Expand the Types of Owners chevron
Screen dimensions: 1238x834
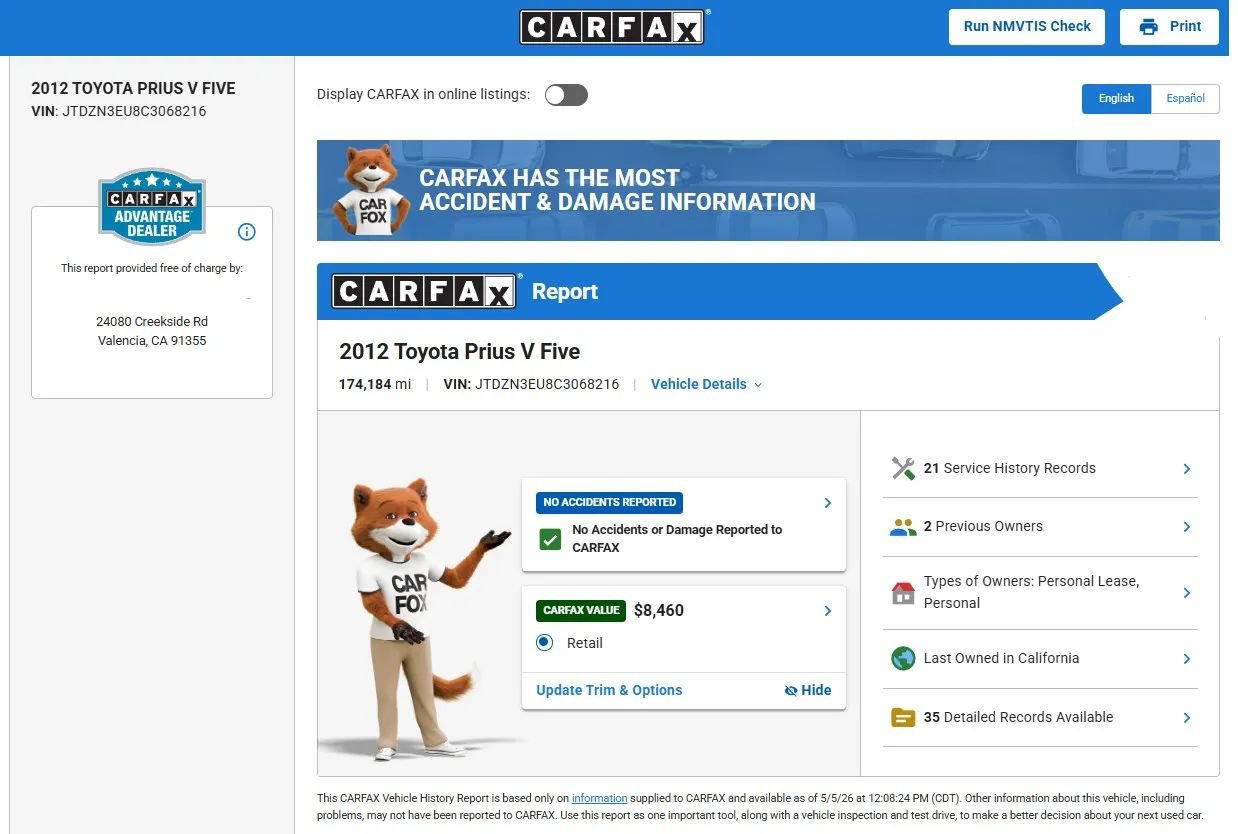tap(1187, 593)
